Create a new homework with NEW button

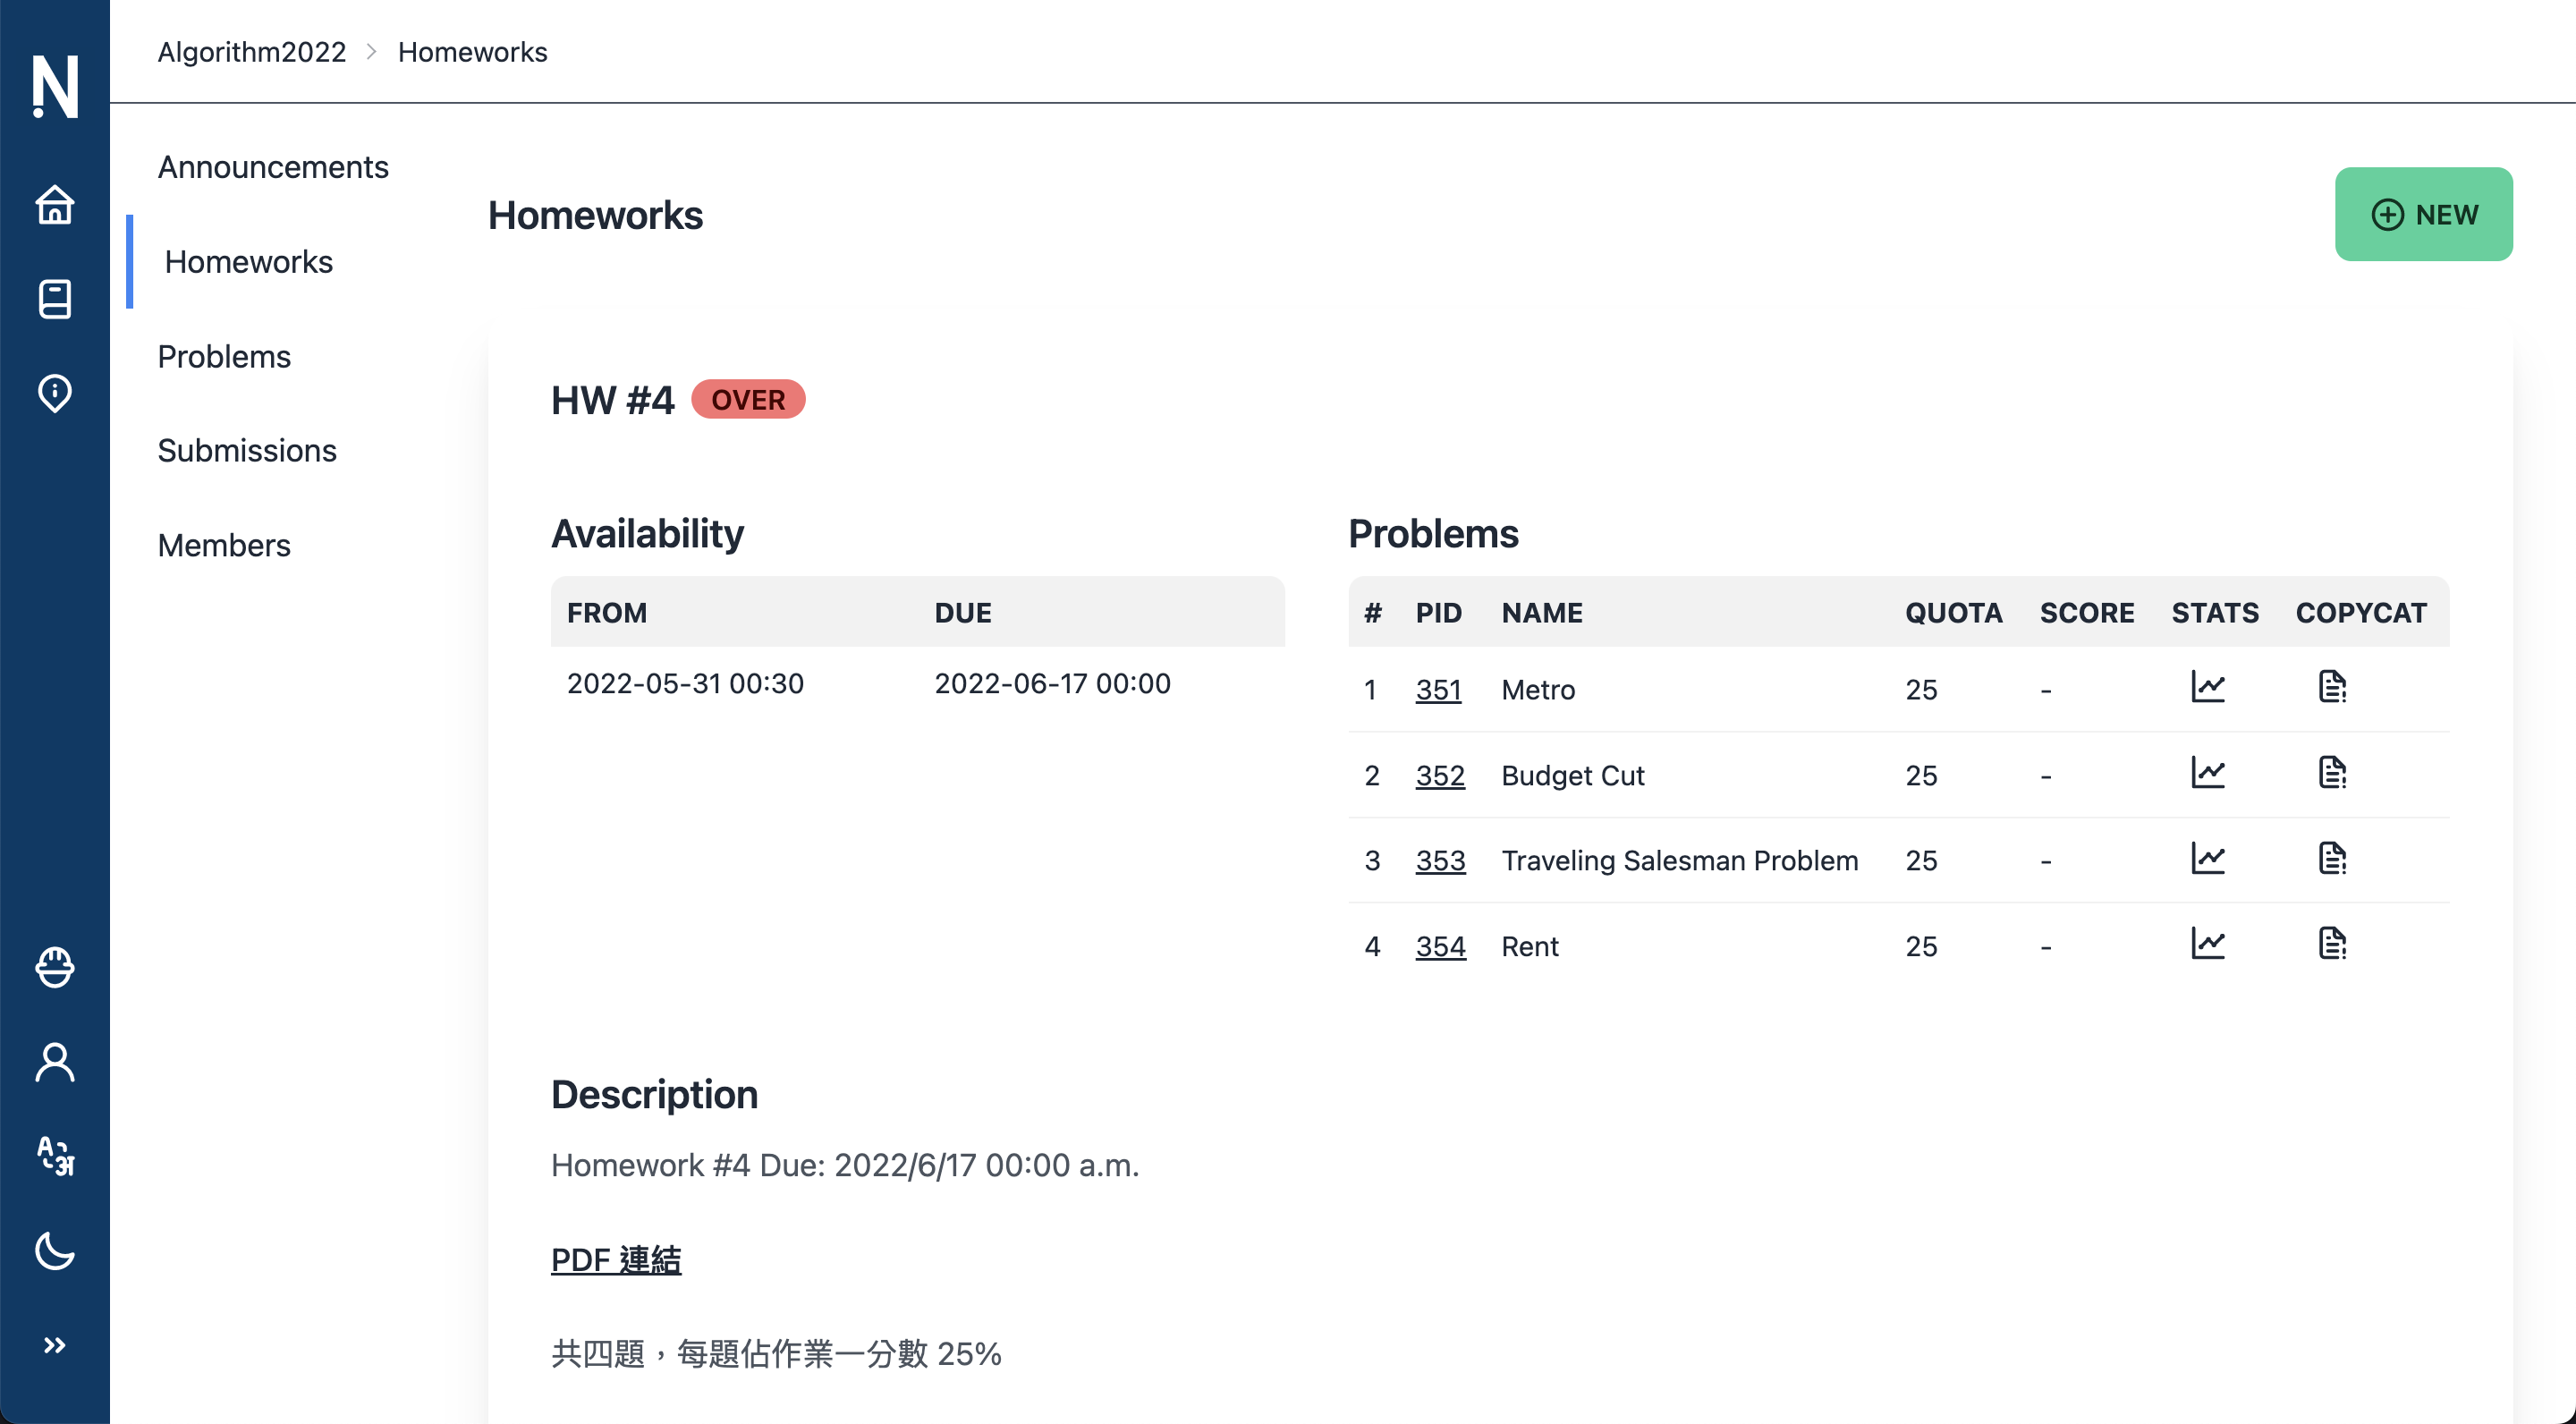(2423, 214)
